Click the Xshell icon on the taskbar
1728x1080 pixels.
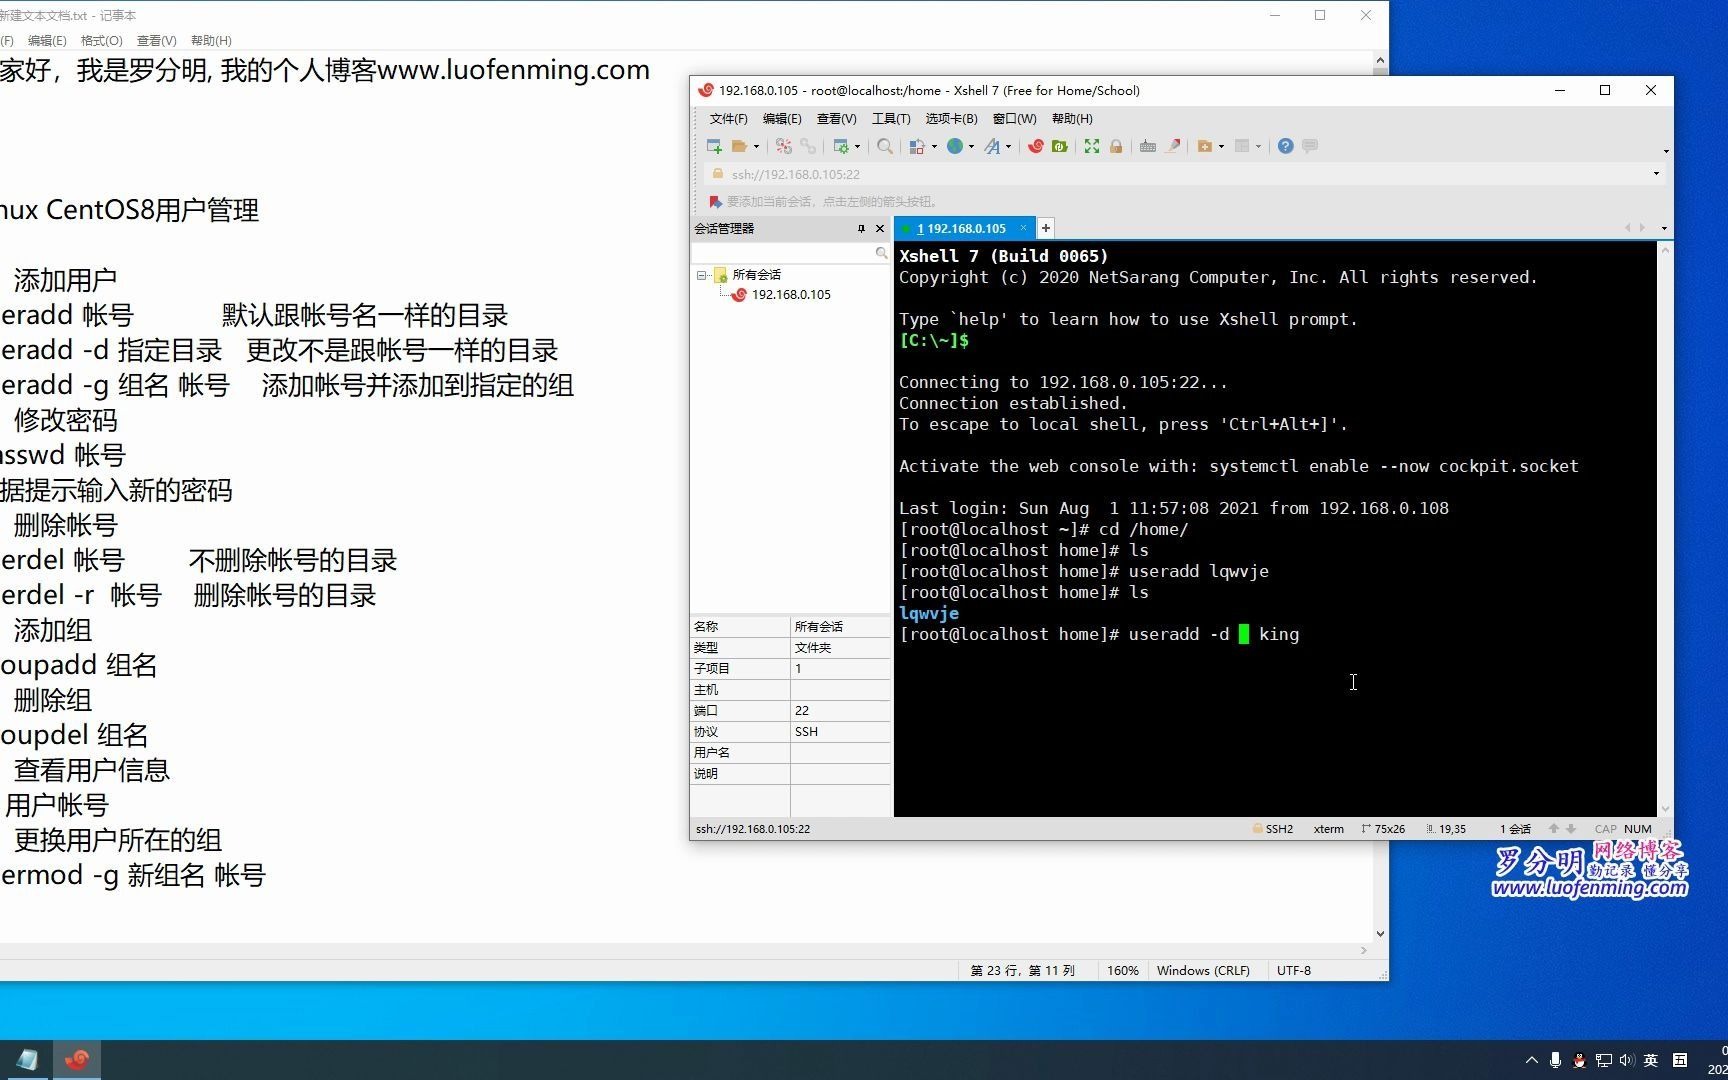[77, 1060]
